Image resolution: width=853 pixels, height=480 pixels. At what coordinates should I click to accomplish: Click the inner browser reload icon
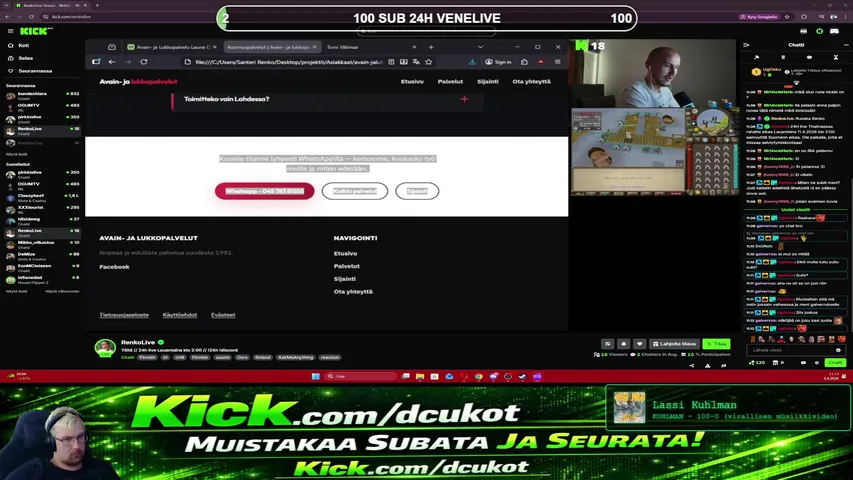tap(144, 62)
